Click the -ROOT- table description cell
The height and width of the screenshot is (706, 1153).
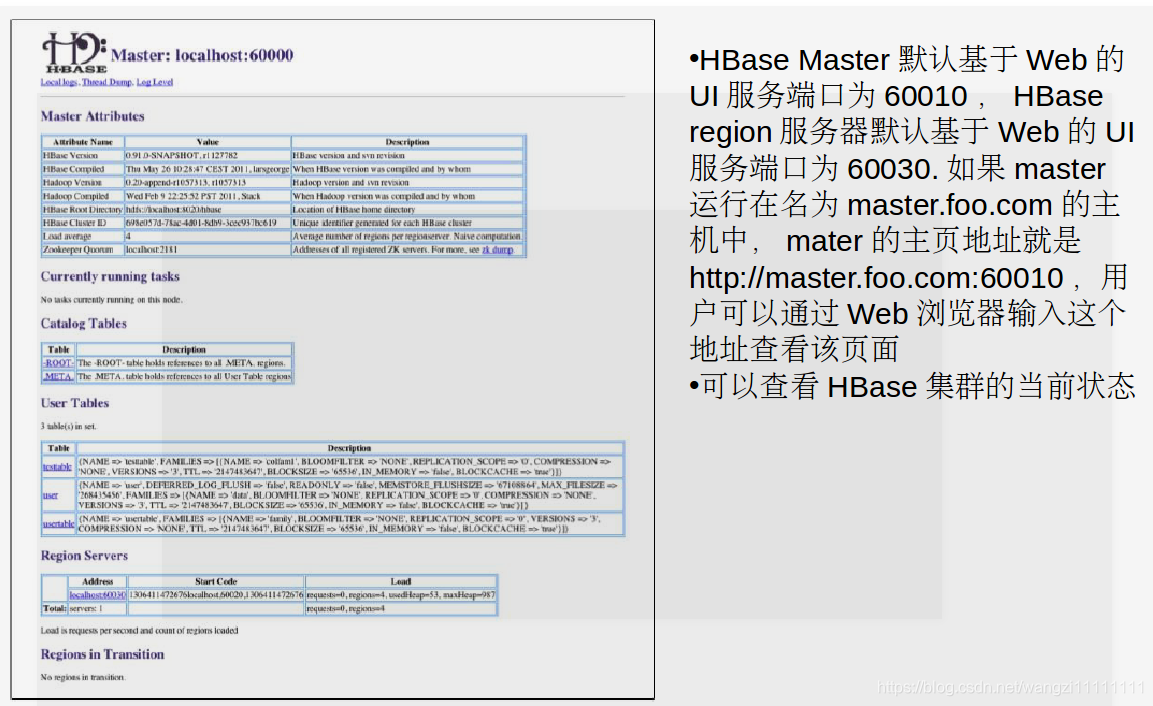tap(184, 363)
